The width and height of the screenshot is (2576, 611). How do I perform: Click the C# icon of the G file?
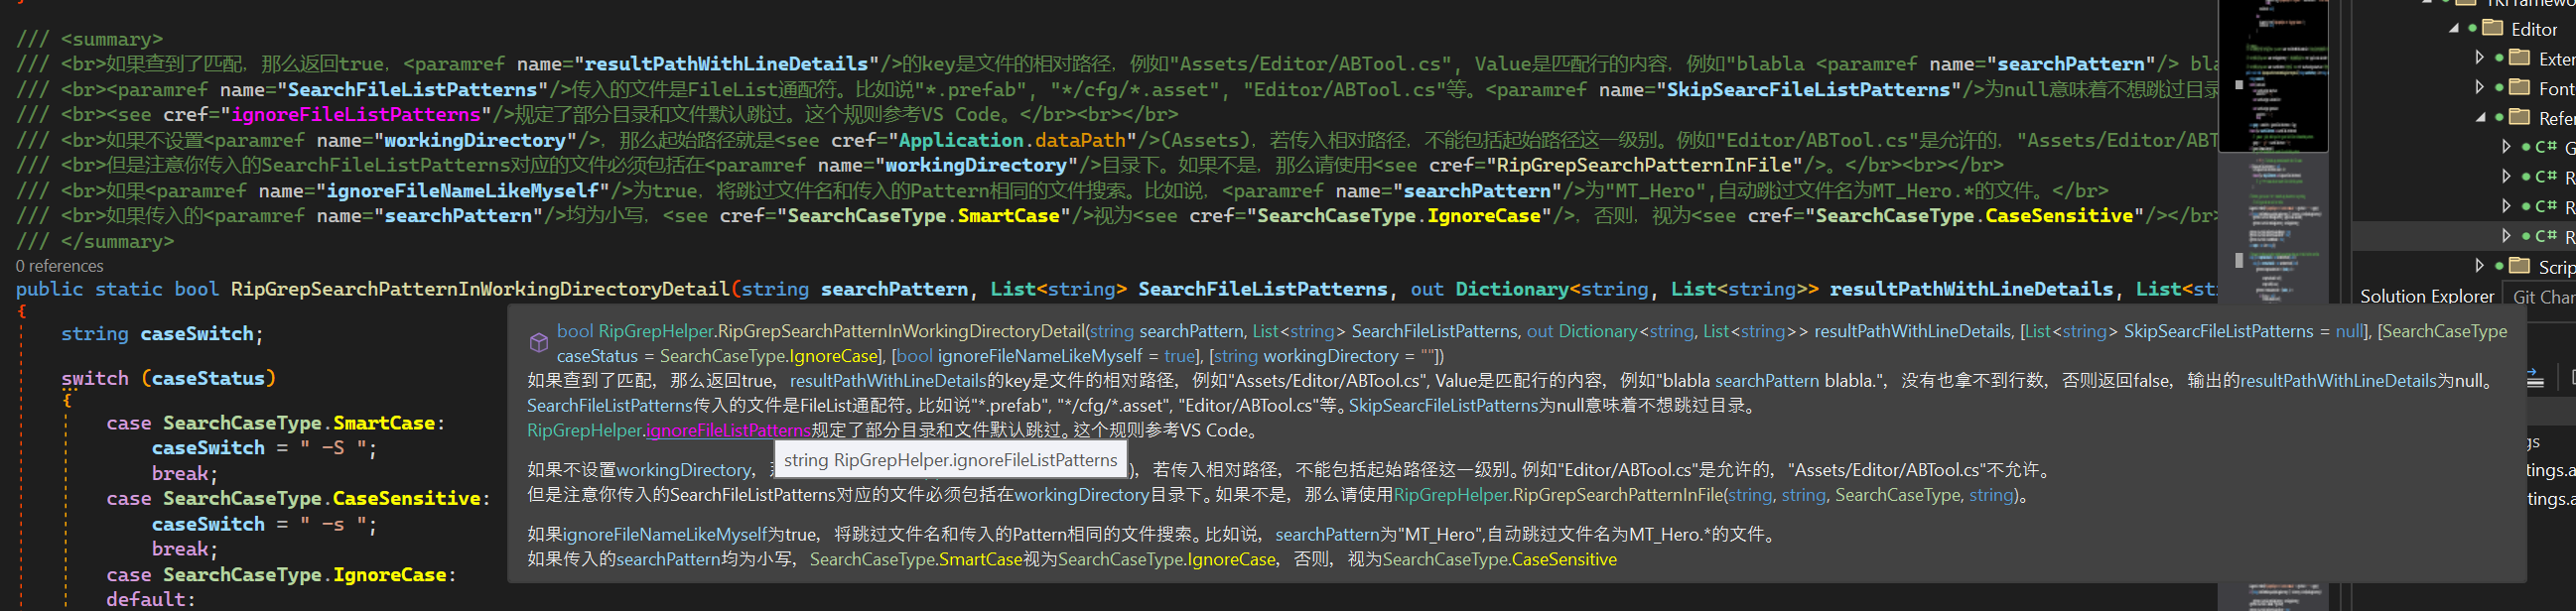(2546, 147)
